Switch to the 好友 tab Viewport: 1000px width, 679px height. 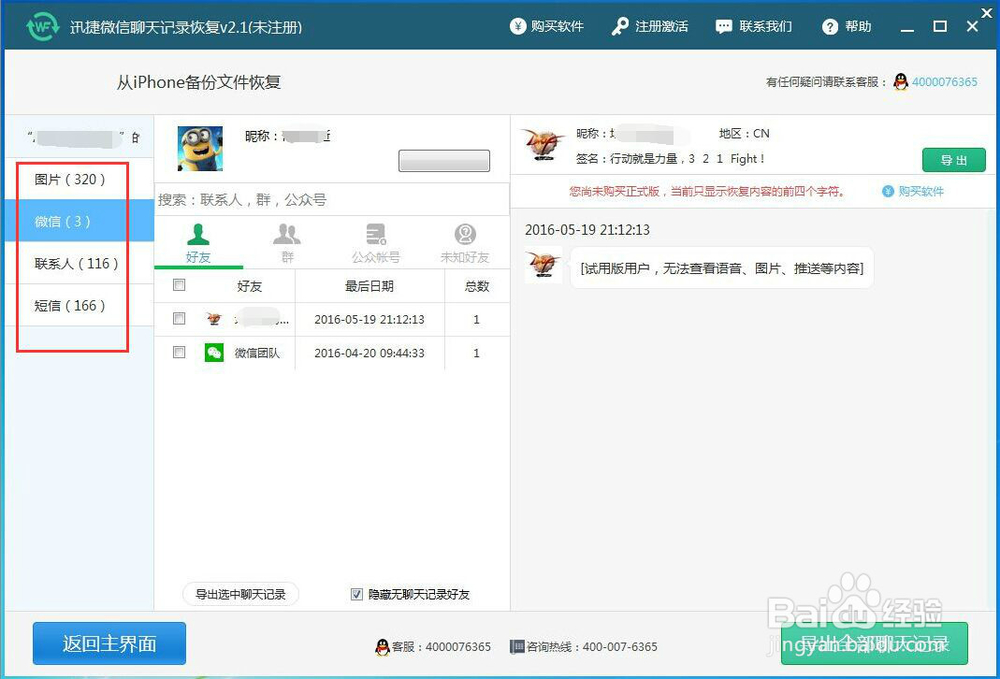point(198,244)
